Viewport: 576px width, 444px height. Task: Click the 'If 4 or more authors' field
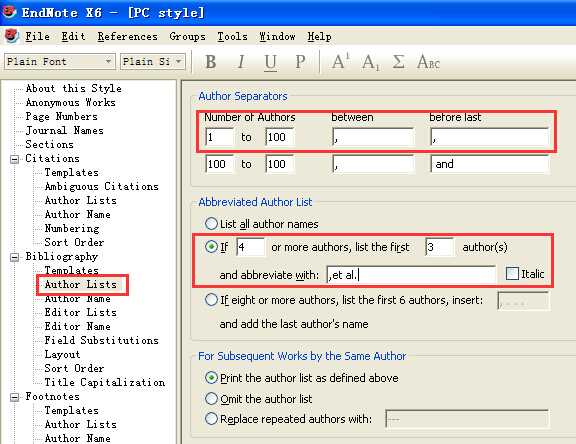[251, 247]
